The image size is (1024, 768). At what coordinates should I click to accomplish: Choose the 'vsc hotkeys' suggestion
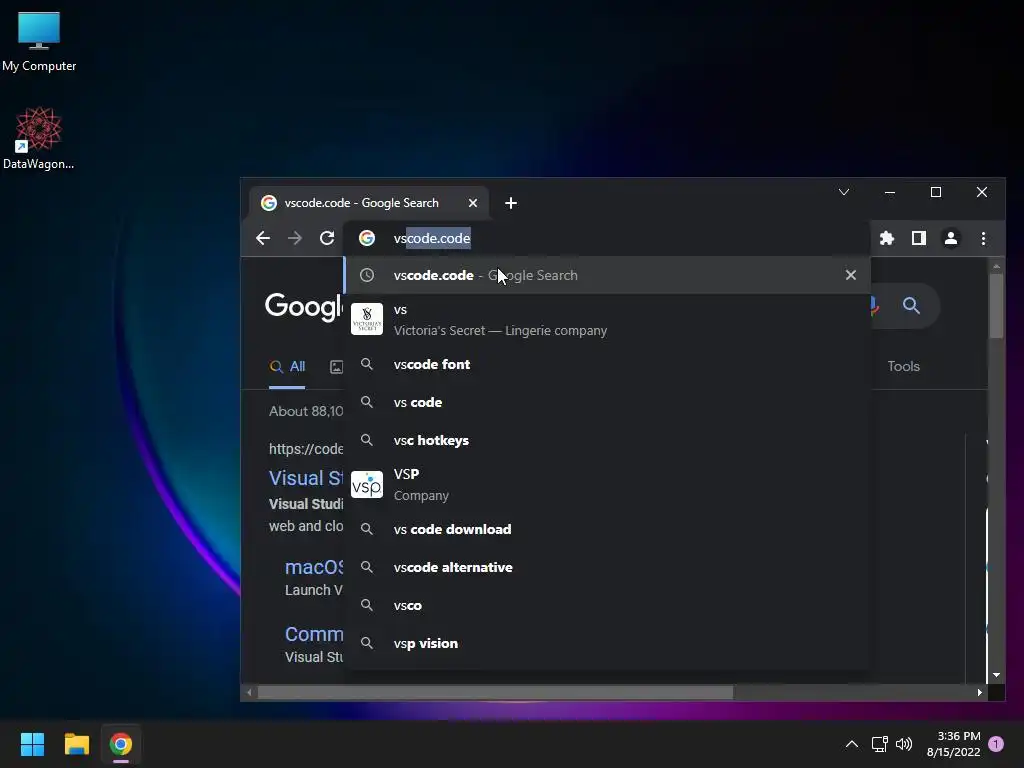(607, 440)
